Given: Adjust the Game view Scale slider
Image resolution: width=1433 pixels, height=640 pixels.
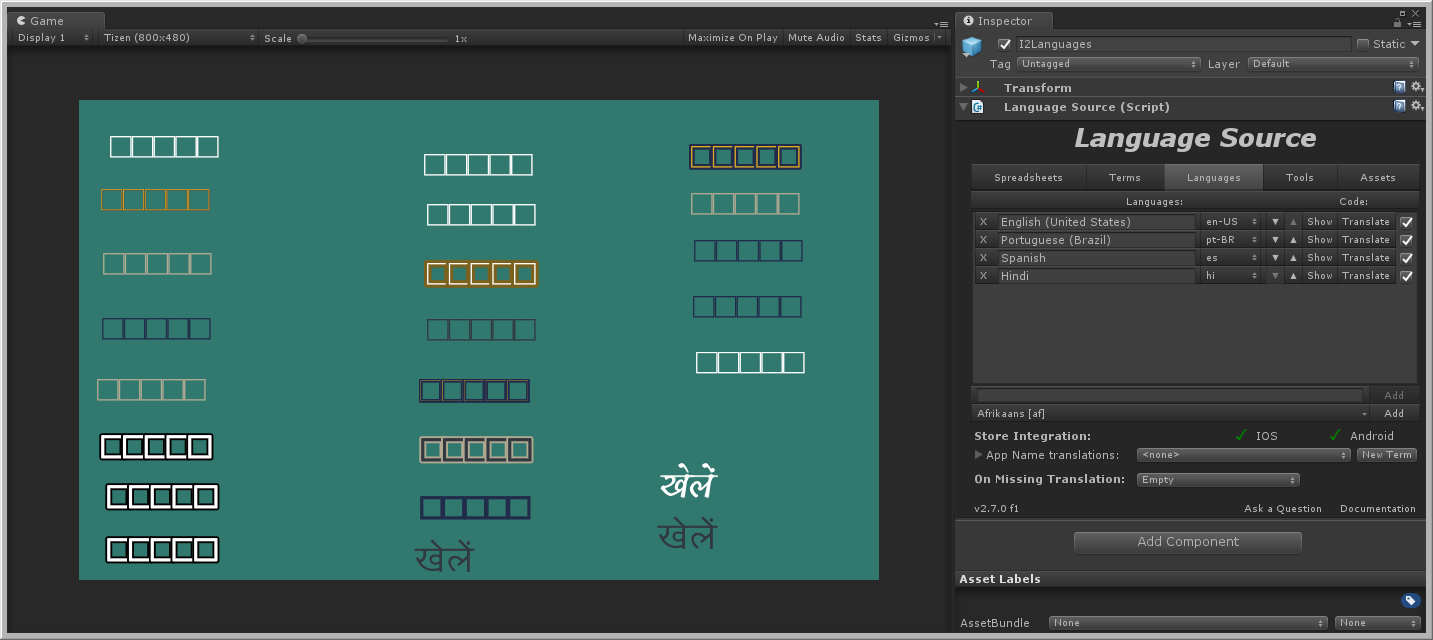Looking at the screenshot, I should tap(303, 38).
